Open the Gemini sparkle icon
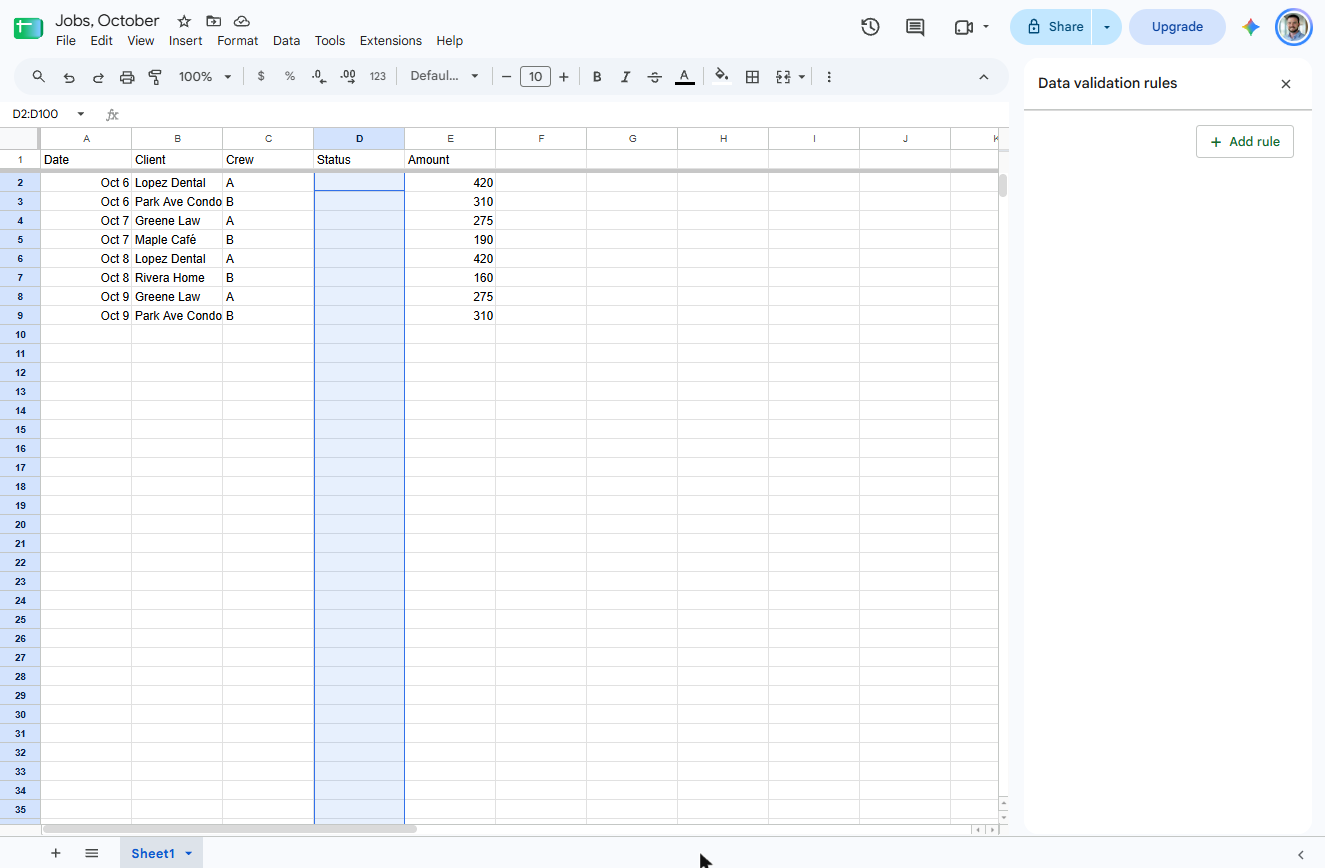1325x868 pixels. click(x=1251, y=27)
